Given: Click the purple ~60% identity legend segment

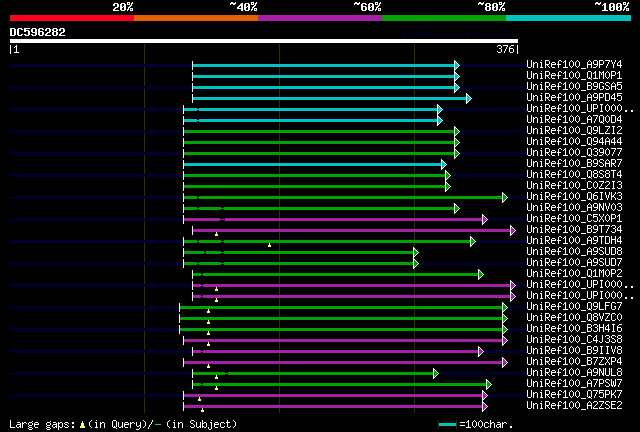Looking at the screenshot, I should click(x=320, y=18).
